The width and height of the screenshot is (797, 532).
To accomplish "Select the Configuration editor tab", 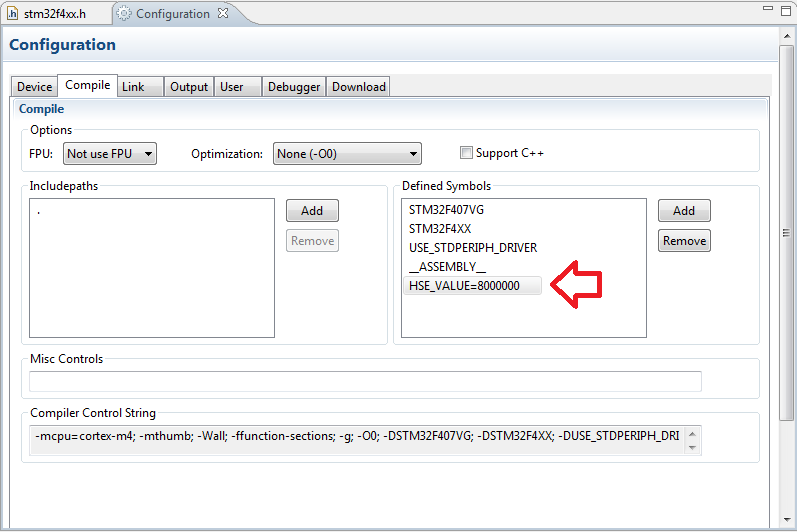I will 173,14.
